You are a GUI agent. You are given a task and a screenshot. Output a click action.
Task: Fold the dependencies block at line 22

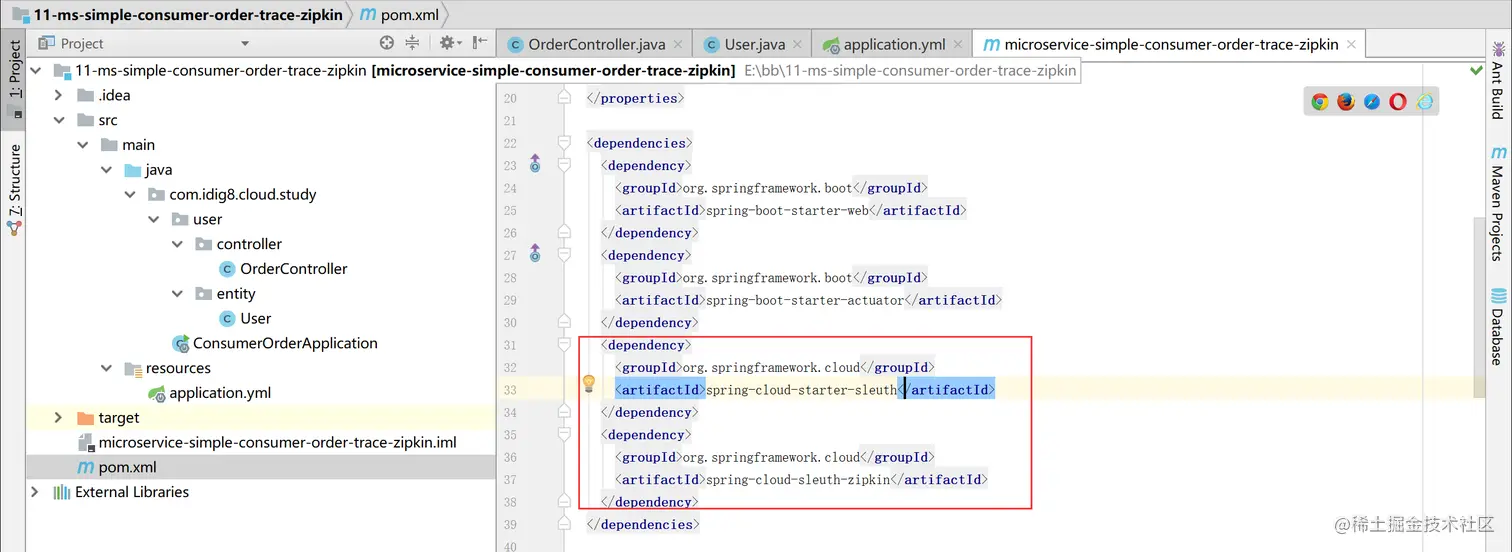pyautogui.click(x=564, y=142)
